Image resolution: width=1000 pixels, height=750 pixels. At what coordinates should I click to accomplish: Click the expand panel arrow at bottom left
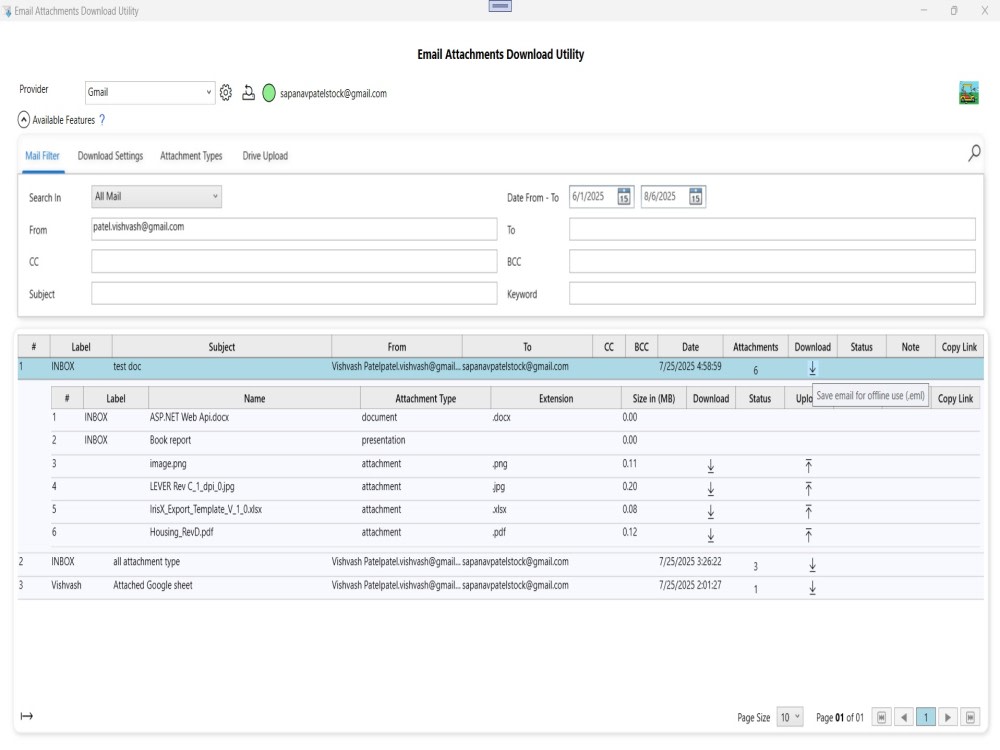27,716
